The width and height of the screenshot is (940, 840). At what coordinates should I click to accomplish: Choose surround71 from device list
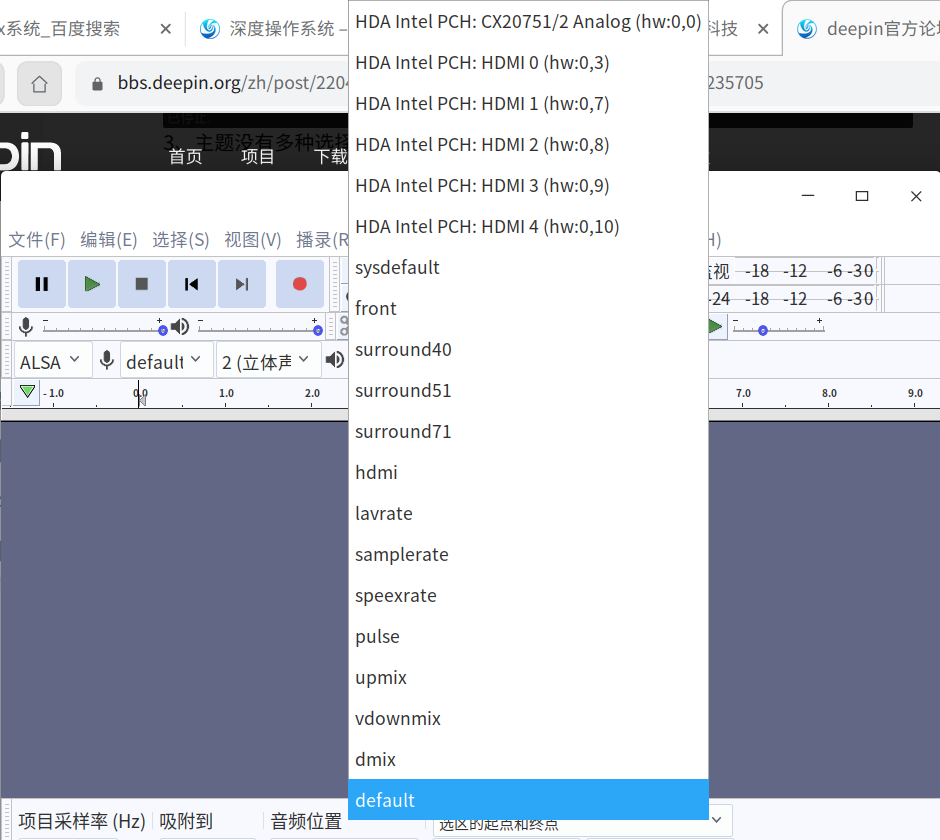pyautogui.click(x=528, y=432)
